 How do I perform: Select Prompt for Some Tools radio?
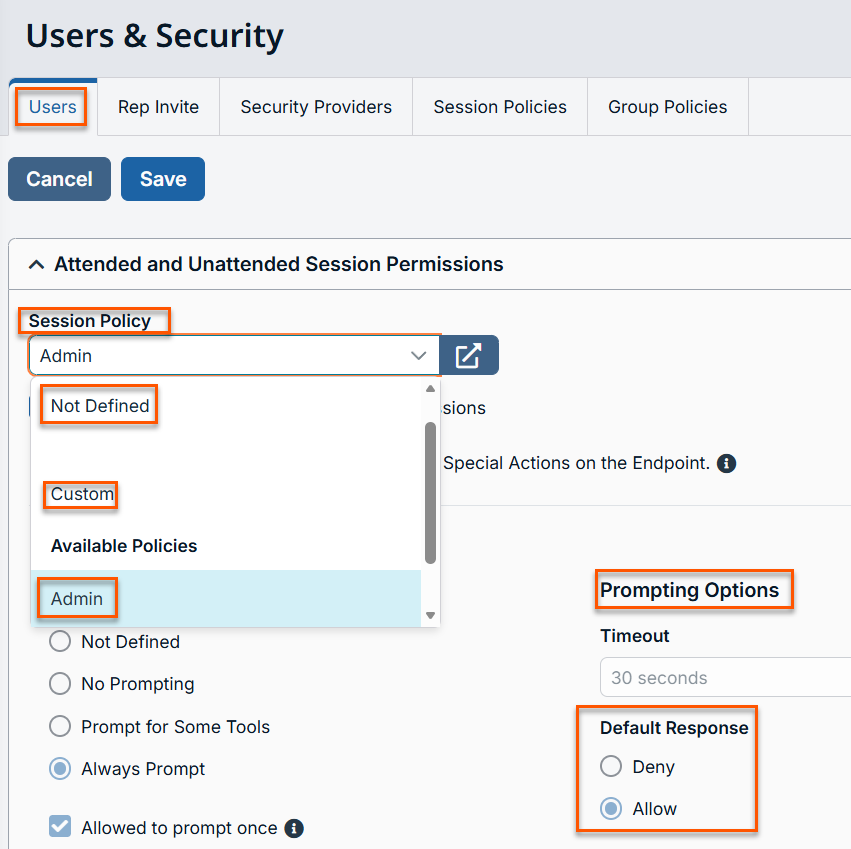click(x=60, y=726)
